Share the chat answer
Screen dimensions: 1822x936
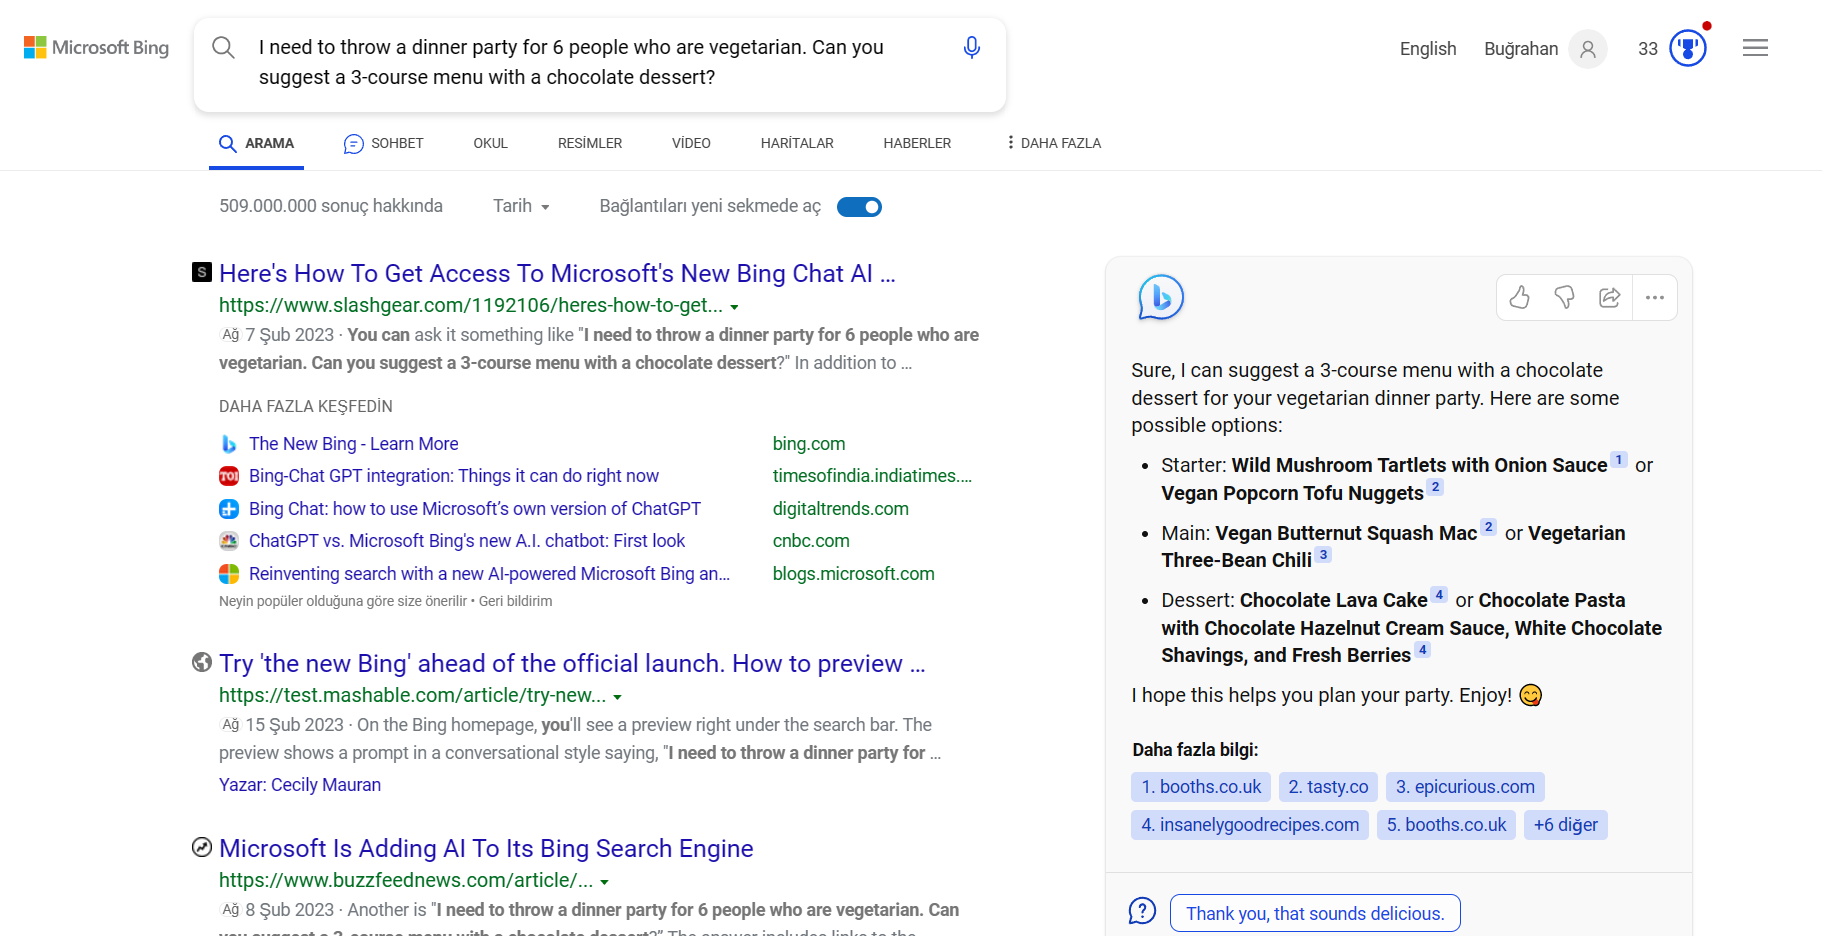1610,297
